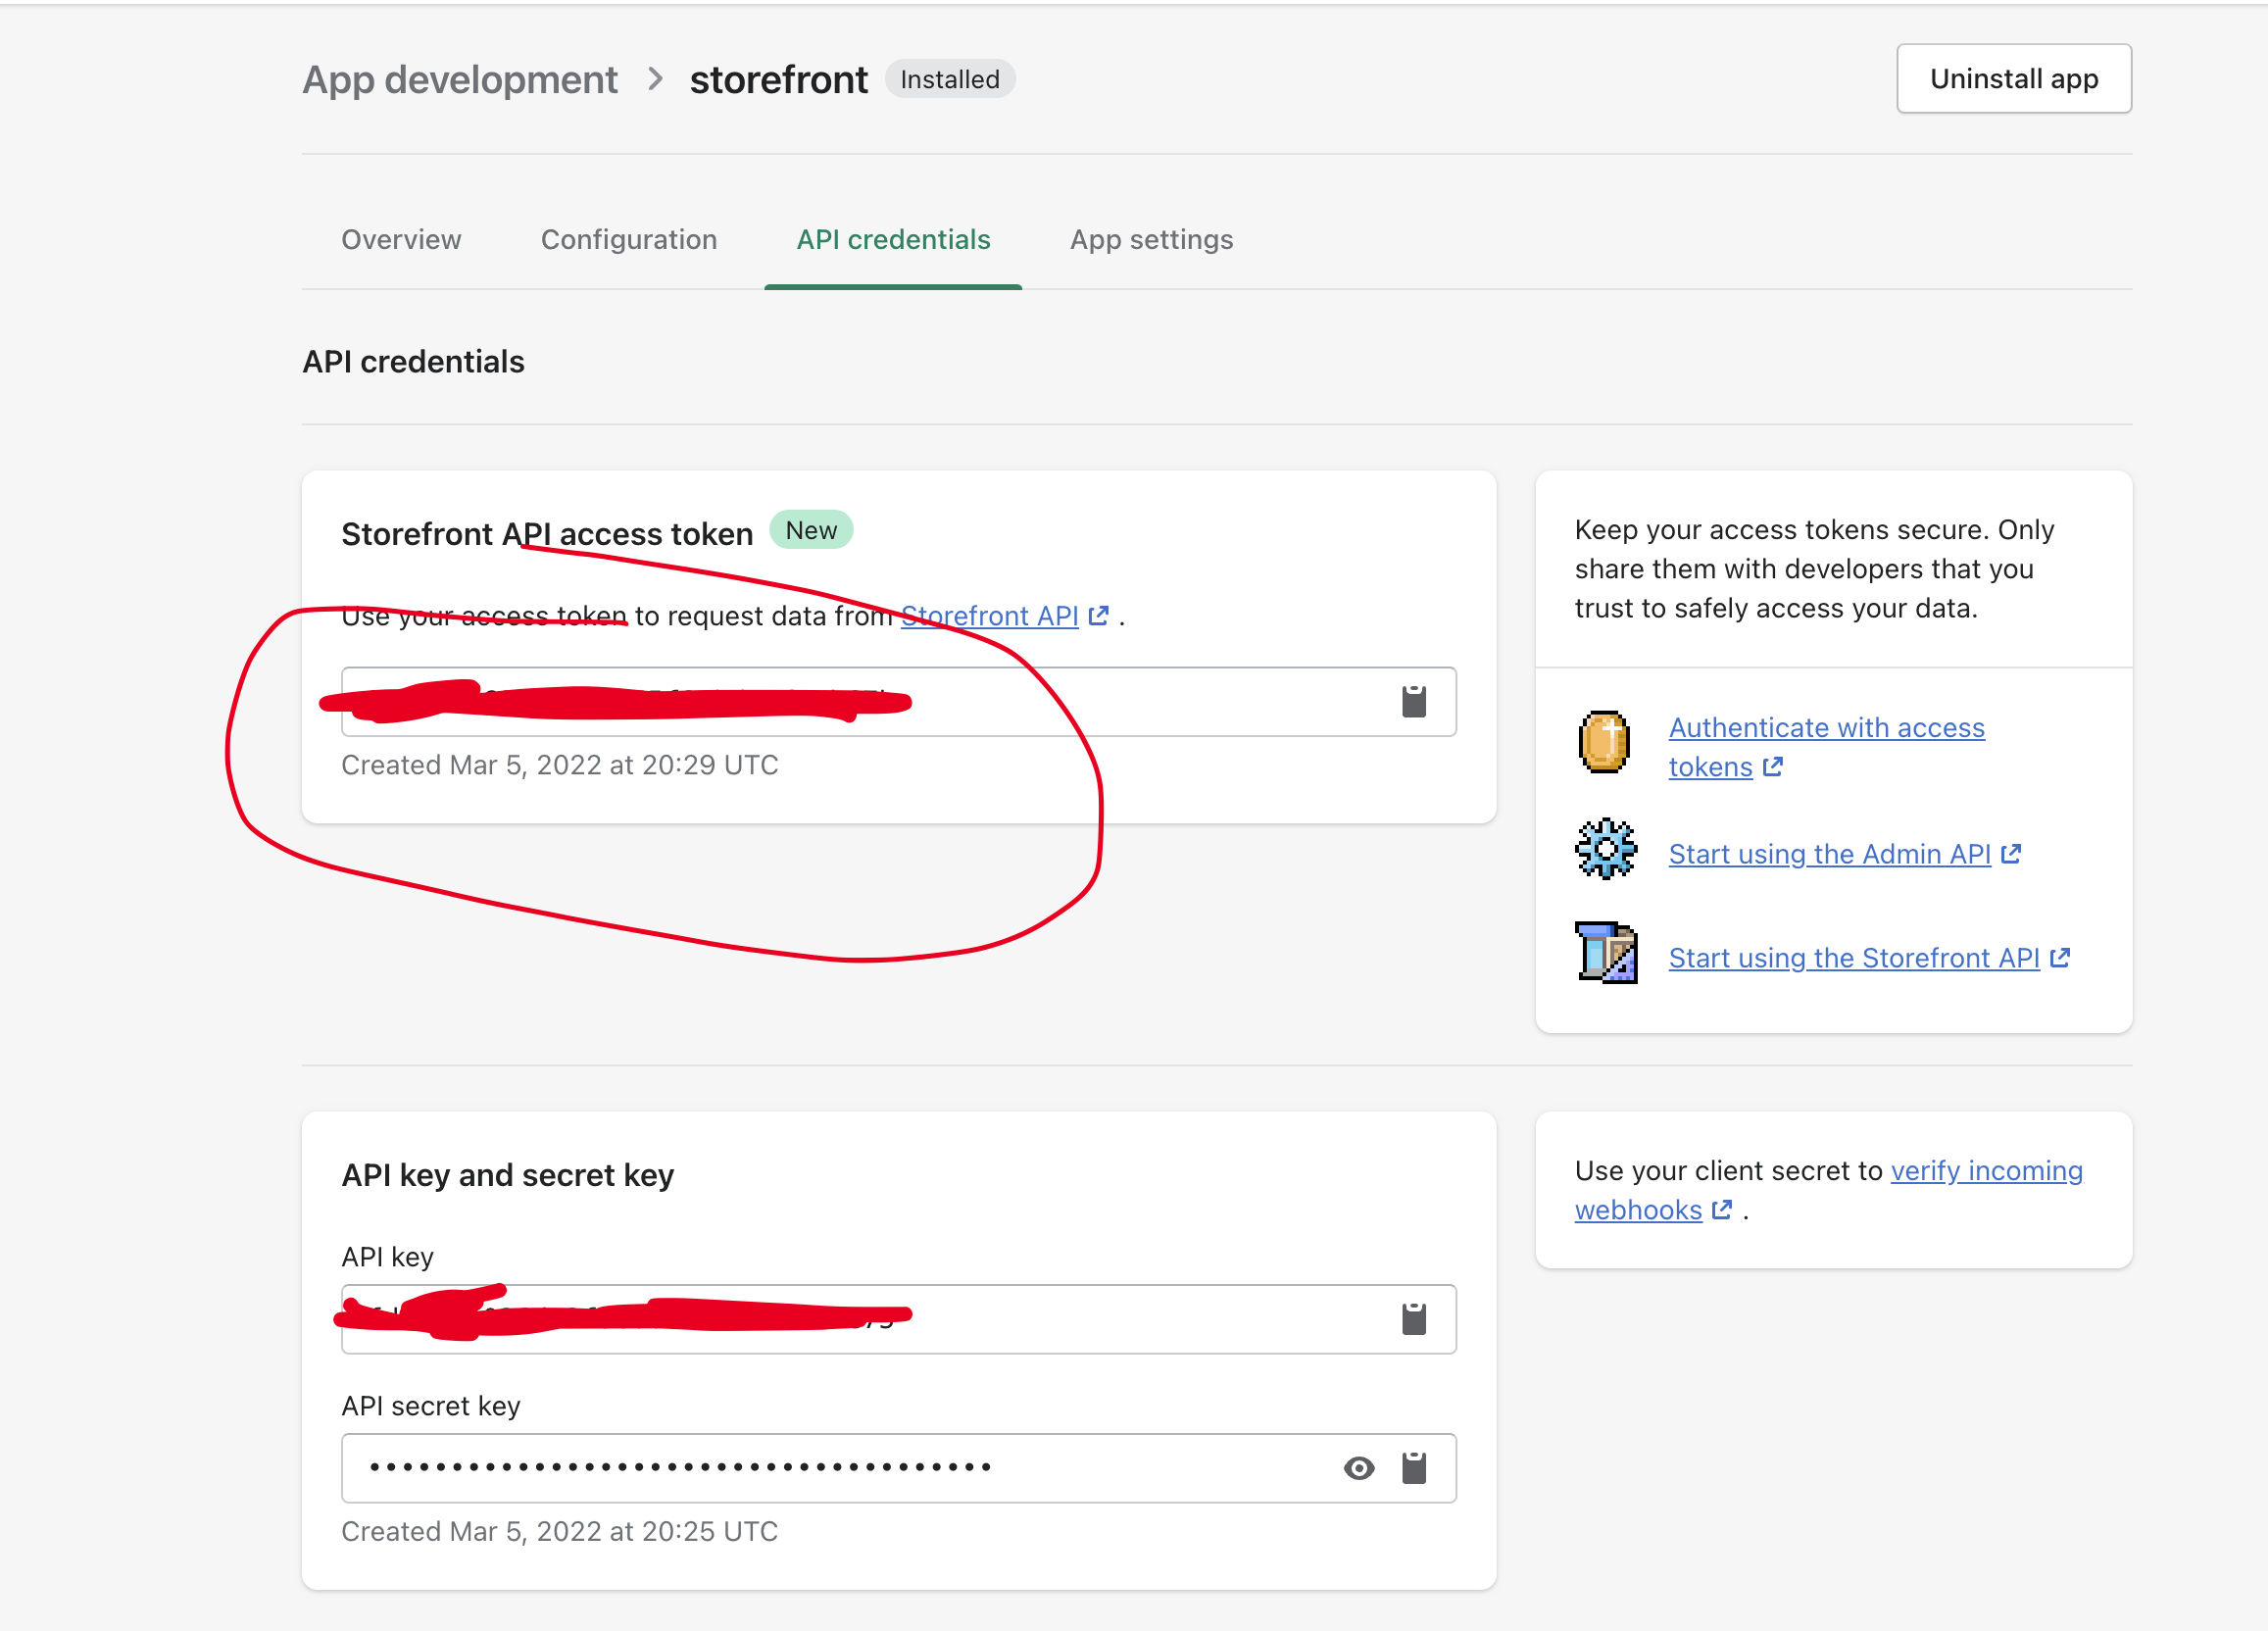This screenshot has width=2268, height=1631.
Task: Click the storefront app title
Action: pos(778,80)
